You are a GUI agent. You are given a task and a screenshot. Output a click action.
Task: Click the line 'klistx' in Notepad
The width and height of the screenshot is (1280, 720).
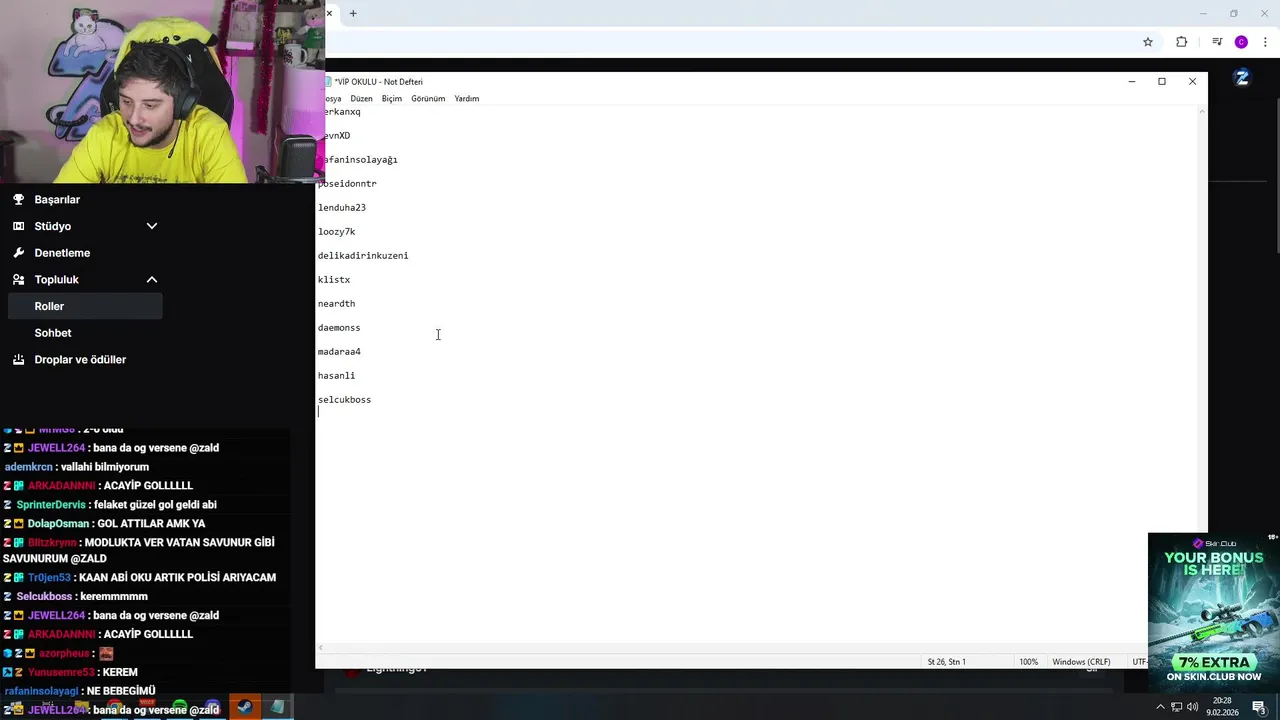coord(334,280)
